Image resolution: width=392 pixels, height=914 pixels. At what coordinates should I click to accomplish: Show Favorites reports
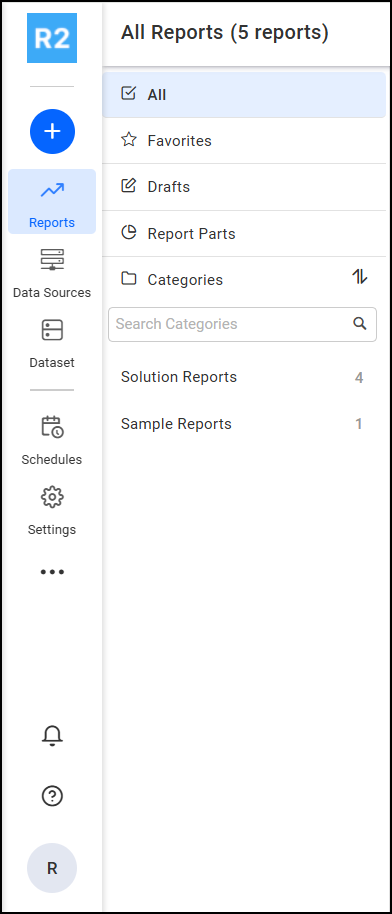pos(244,140)
